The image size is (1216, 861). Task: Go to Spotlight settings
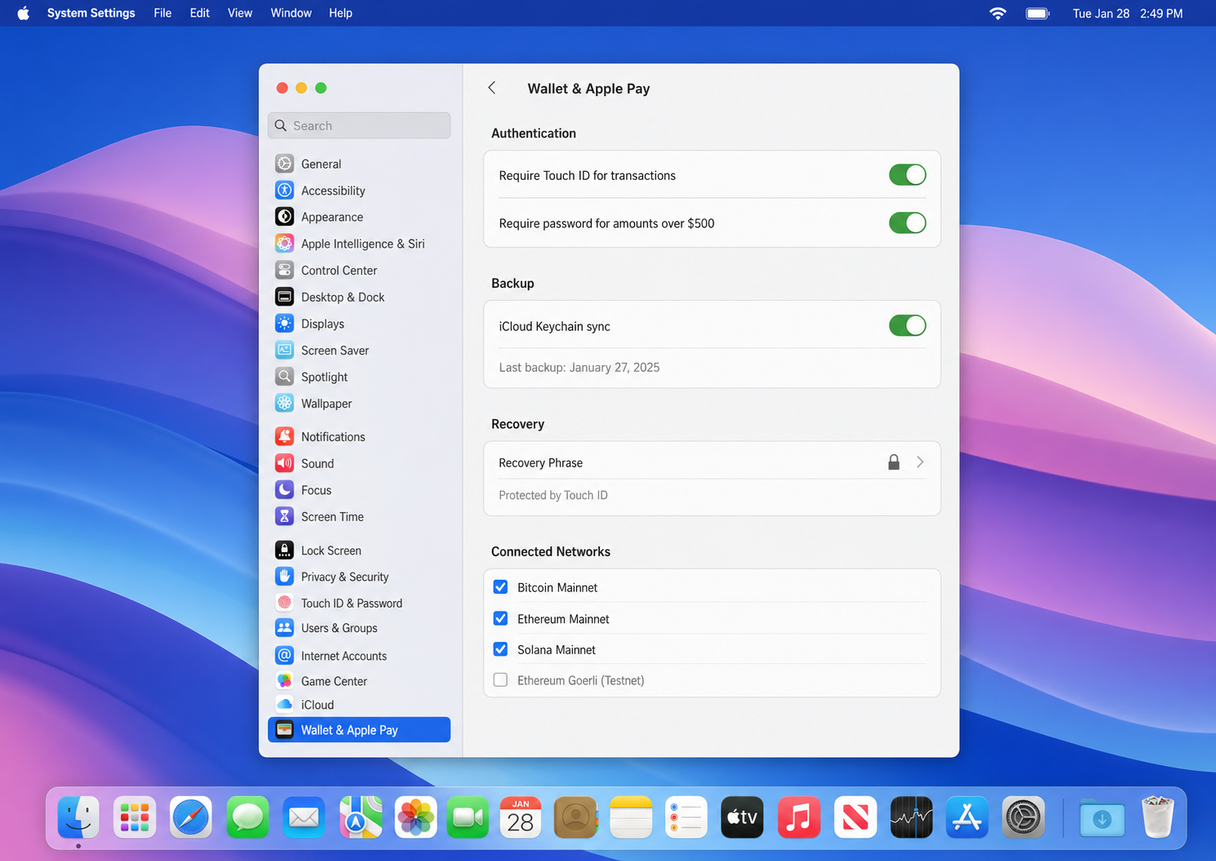tap(359, 377)
